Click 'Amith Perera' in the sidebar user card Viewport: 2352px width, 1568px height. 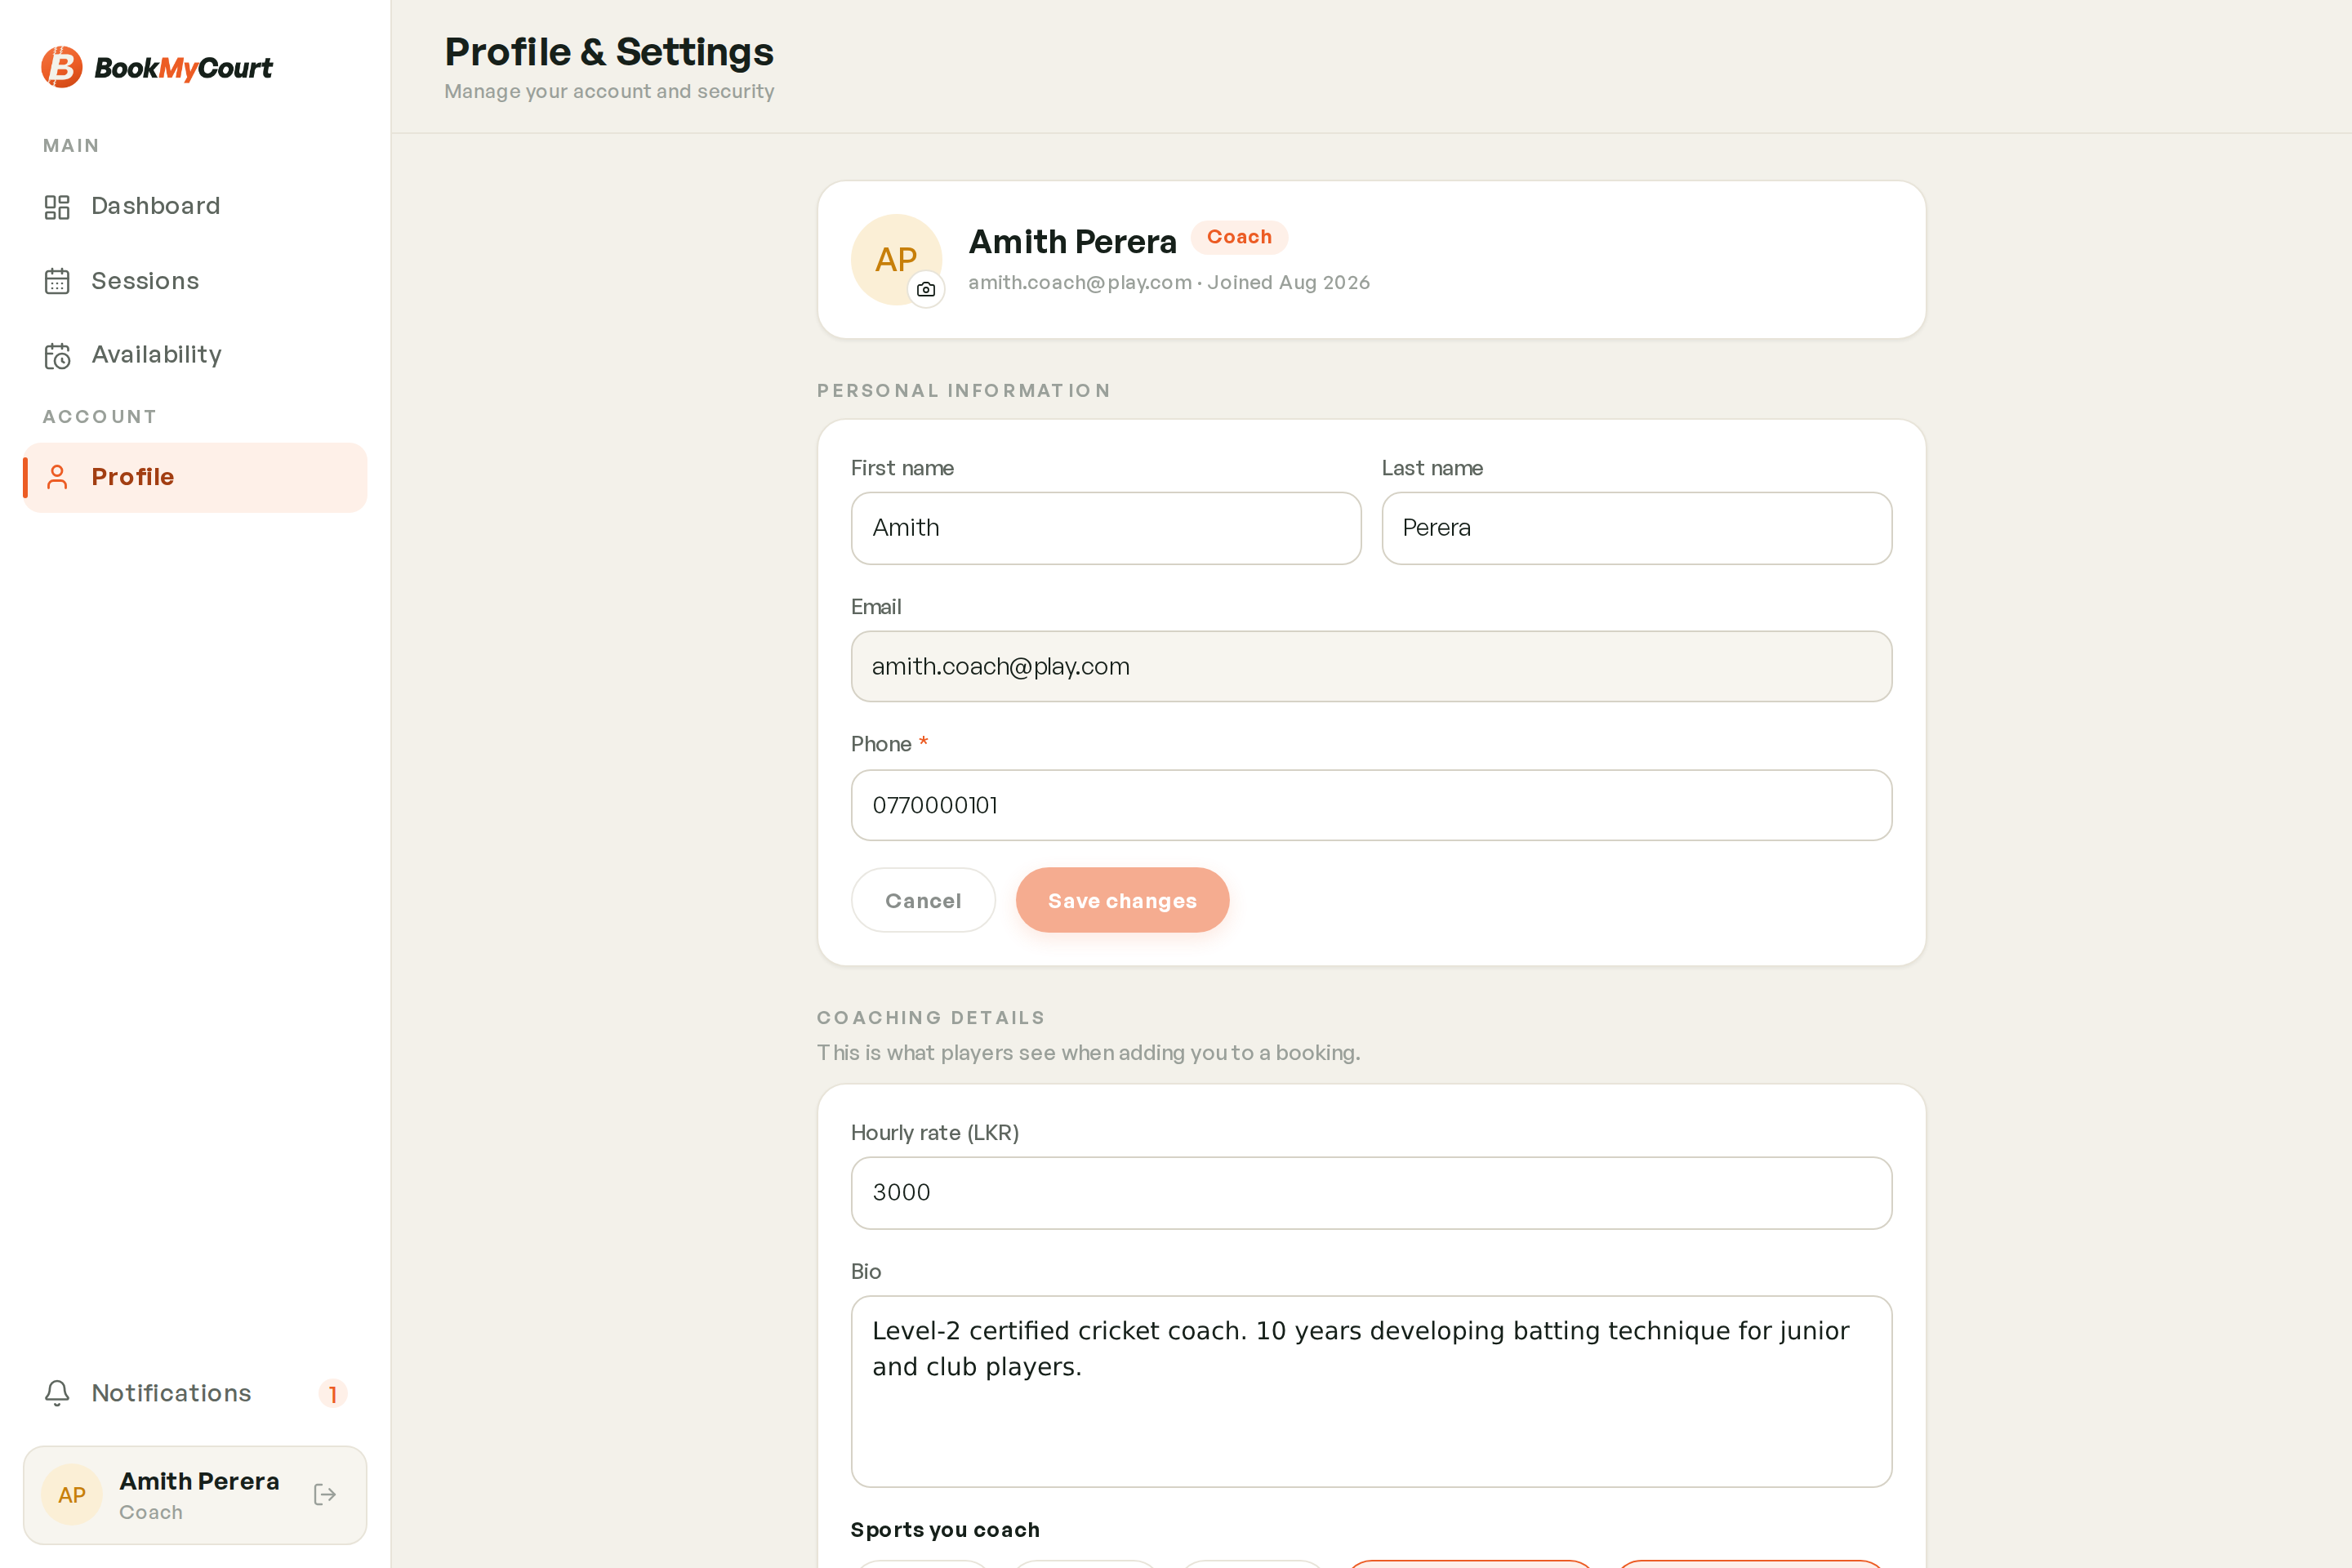click(199, 1481)
